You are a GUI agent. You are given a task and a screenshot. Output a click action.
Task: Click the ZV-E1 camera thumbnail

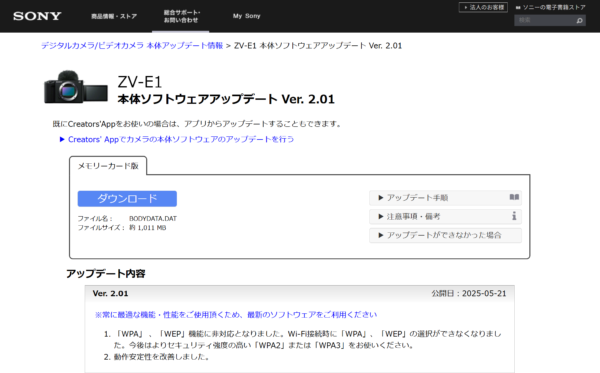click(76, 87)
